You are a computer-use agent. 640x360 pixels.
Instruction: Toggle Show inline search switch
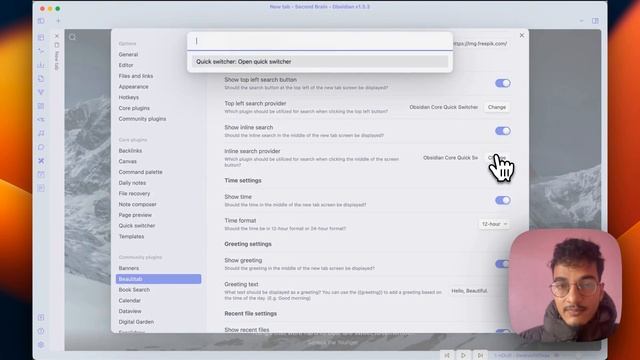[x=502, y=131]
